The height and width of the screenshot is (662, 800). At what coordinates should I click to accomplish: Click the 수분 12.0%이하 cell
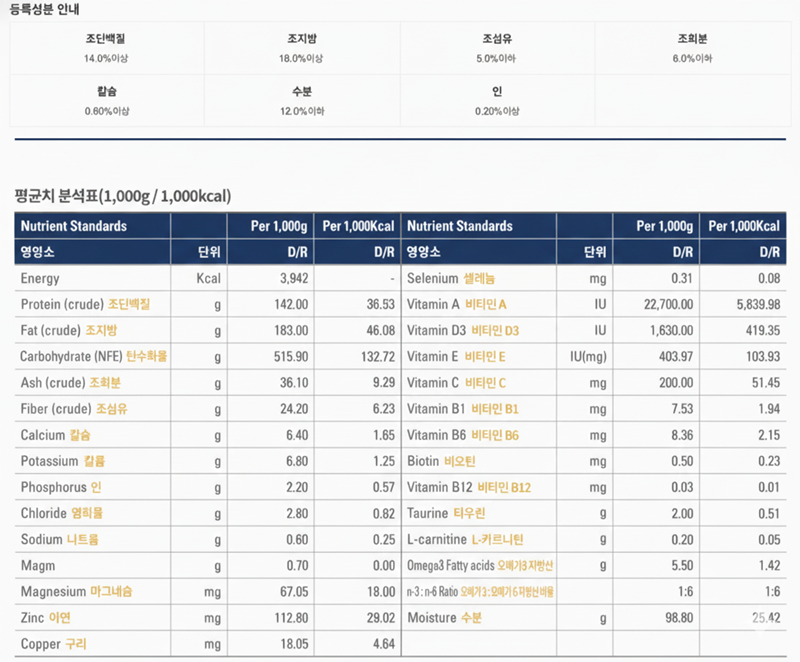tap(301, 101)
